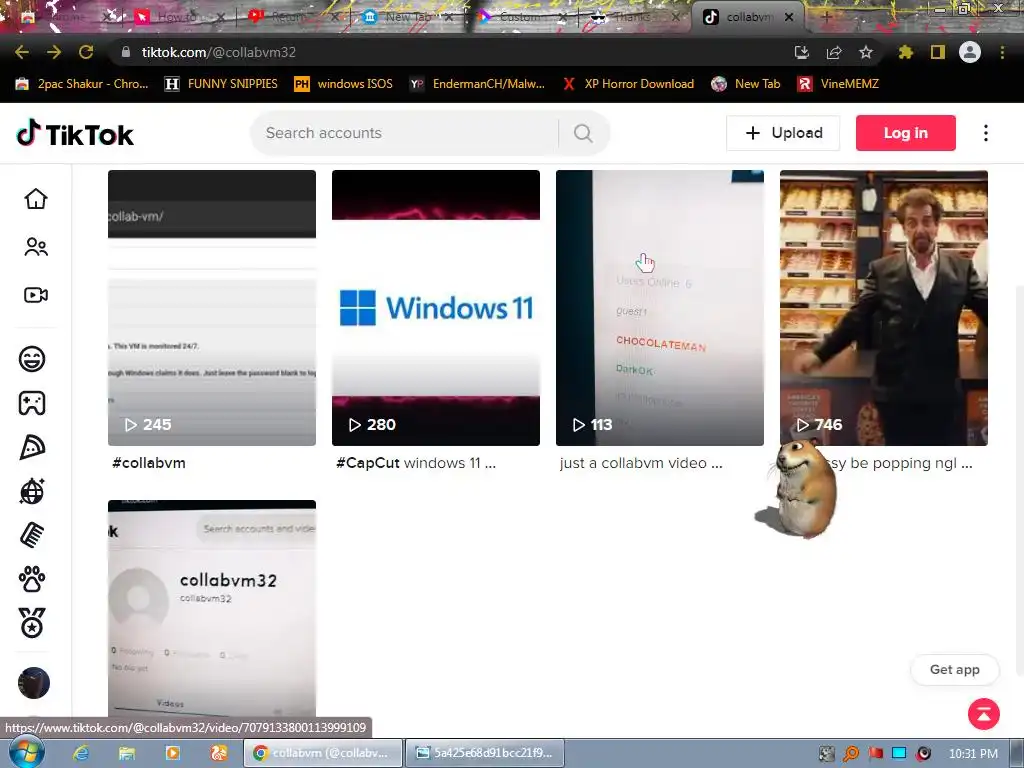Bookmark this page with star icon
Screen dimensions: 1024x768
click(x=866, y=52)
